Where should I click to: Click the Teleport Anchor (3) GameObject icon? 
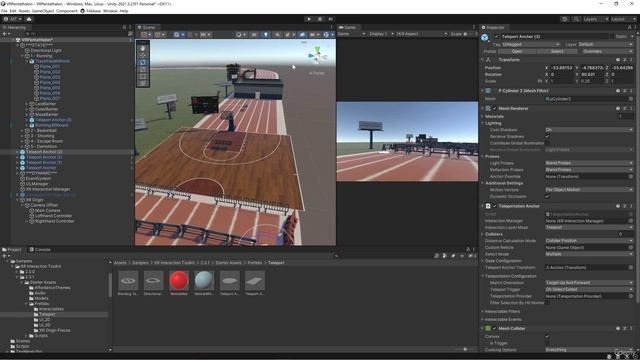[x=485, y=37]
